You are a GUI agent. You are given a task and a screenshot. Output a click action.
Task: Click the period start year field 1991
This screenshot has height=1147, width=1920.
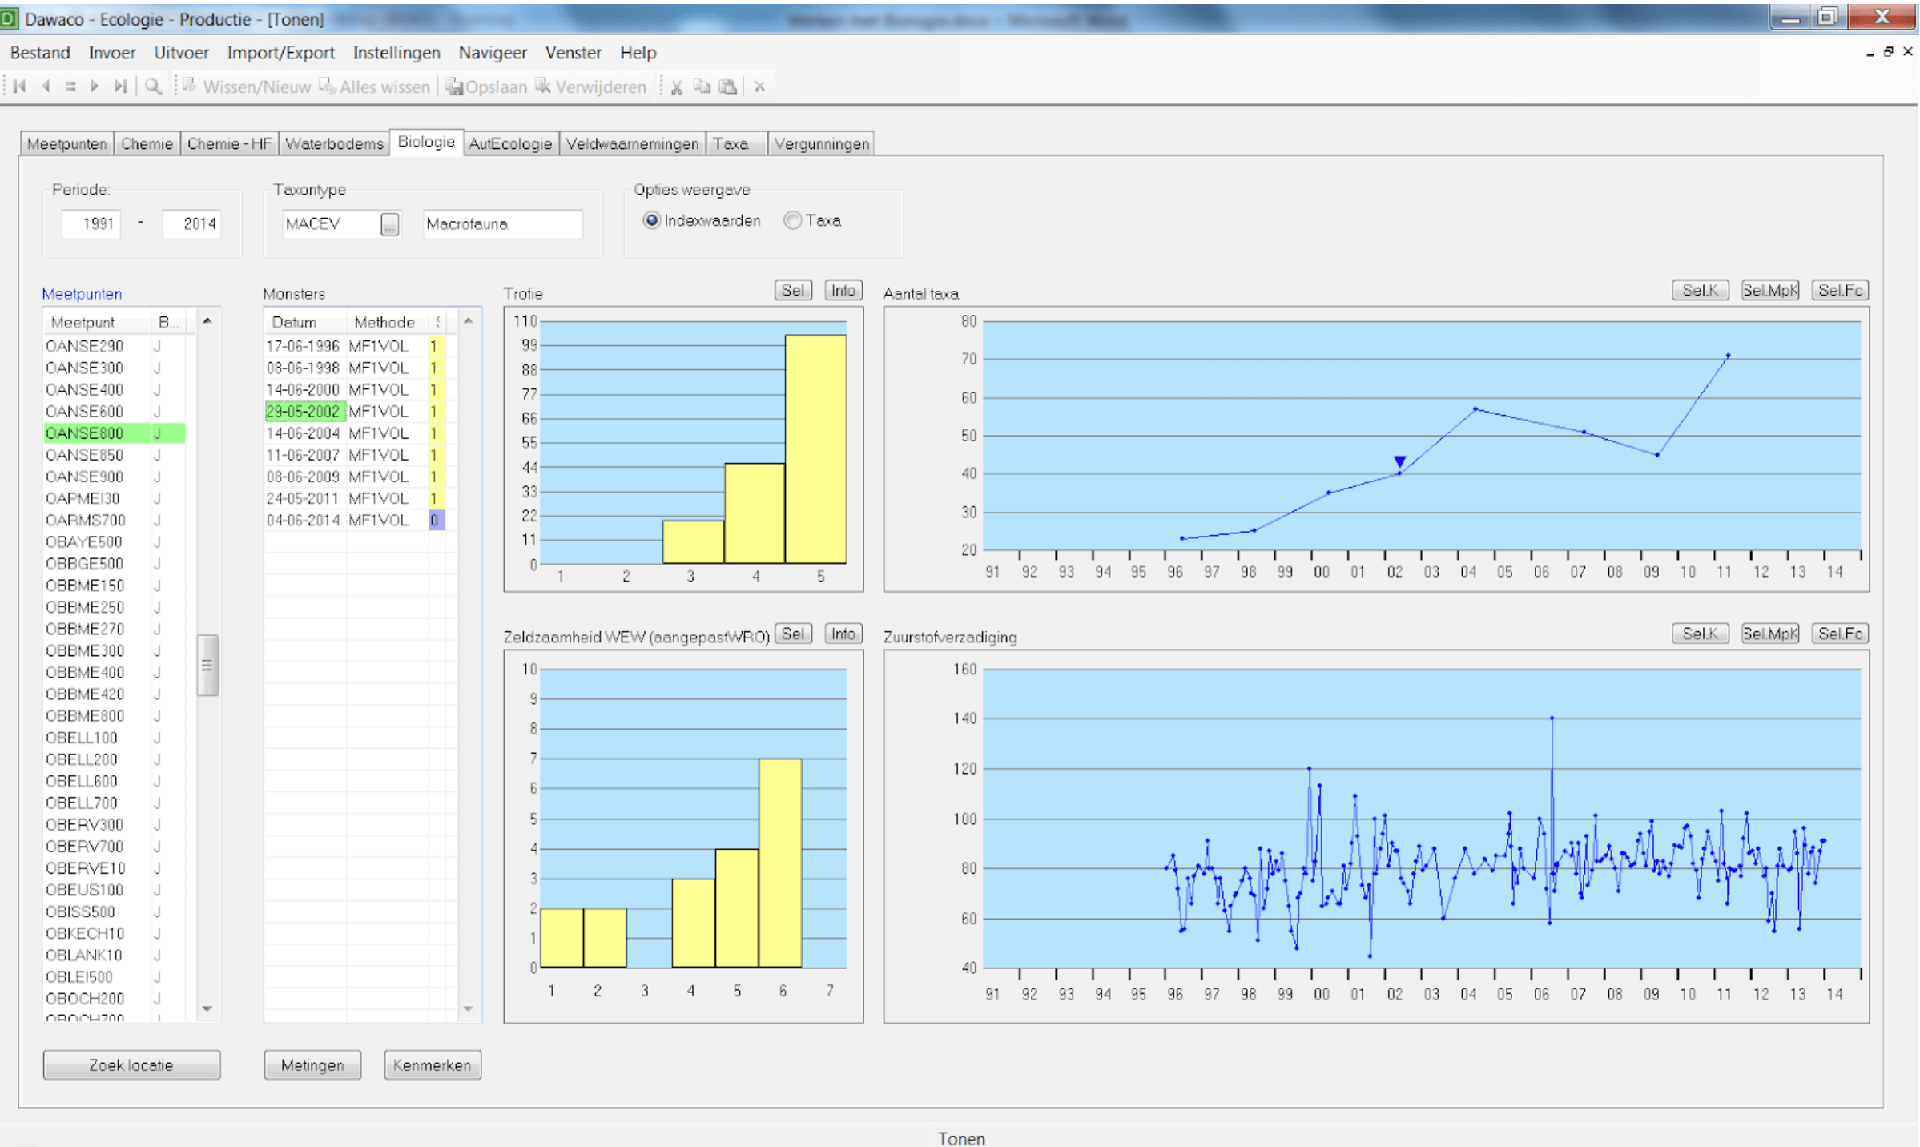click(90, 224)
